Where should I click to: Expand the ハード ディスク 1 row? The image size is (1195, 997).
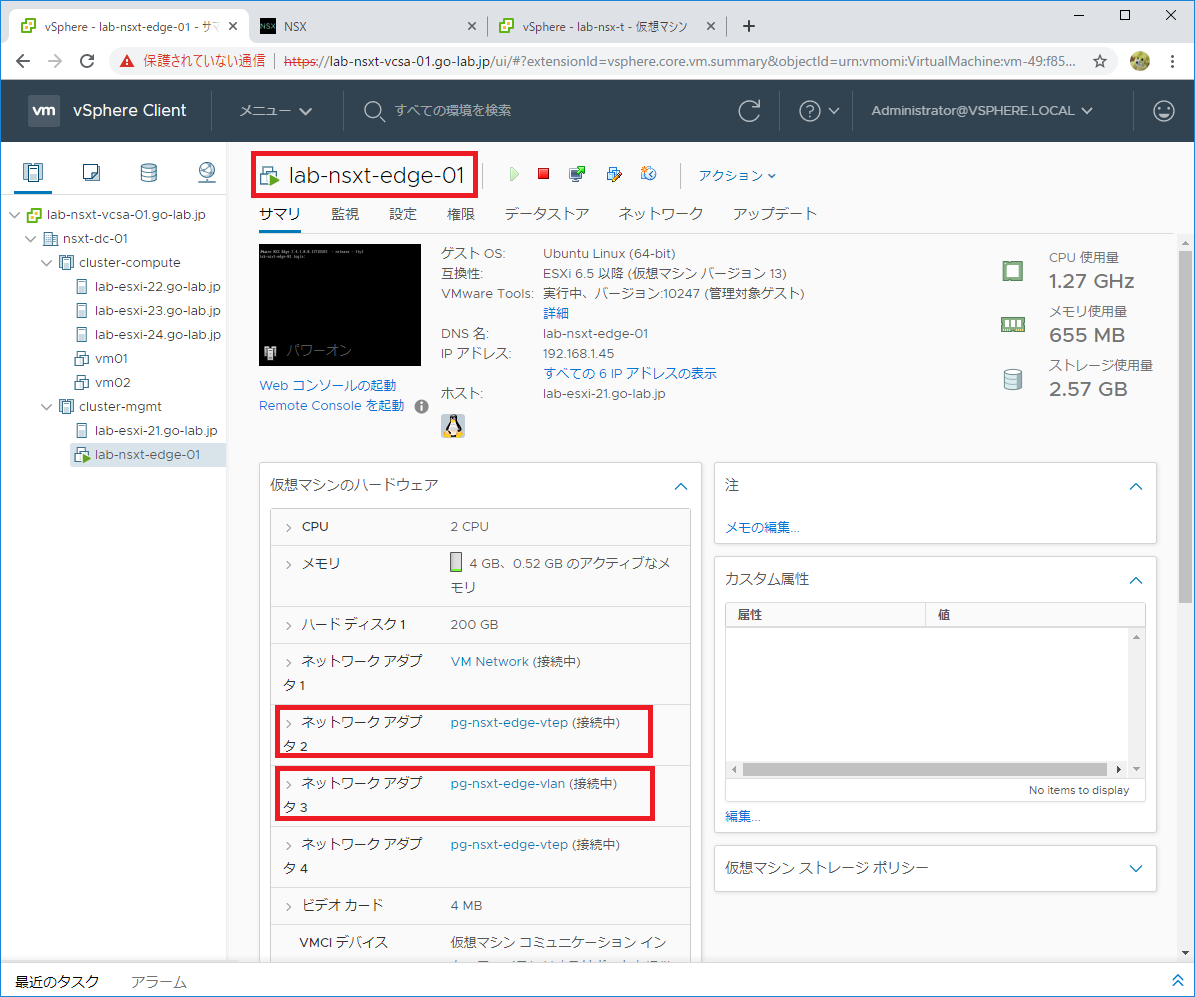tap(289, 626)
